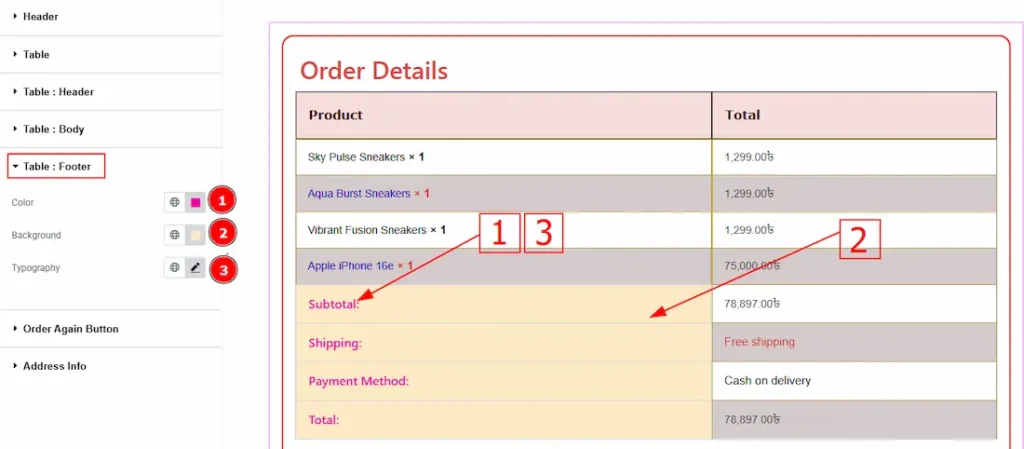Click the globe icon next to Typography
The image size is (1024, 449).
pyautogui.click(x=174, y=268)
